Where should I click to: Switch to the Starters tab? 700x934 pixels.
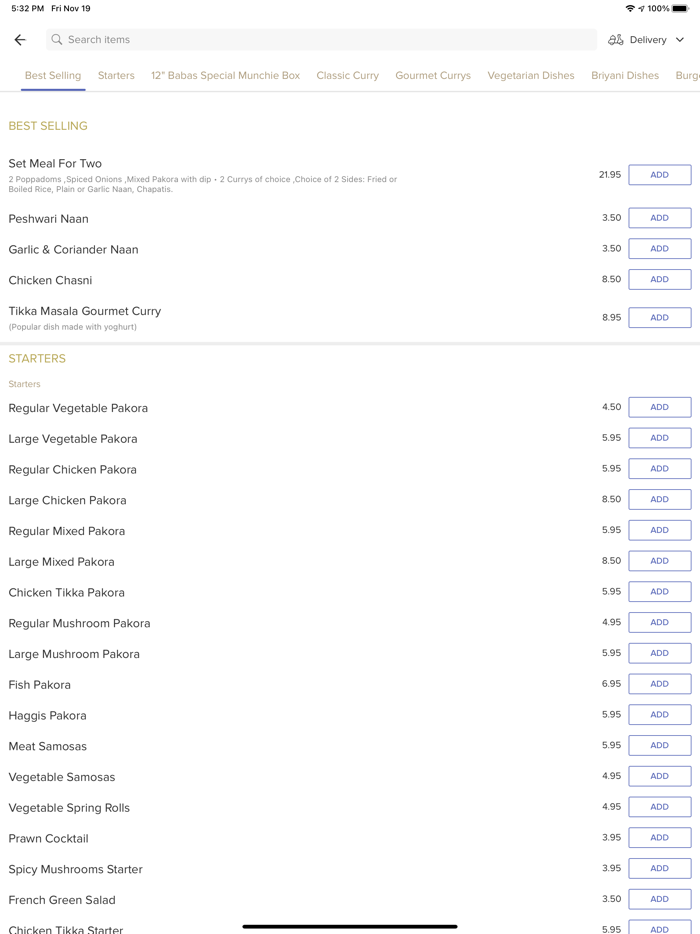coord(116,75)
